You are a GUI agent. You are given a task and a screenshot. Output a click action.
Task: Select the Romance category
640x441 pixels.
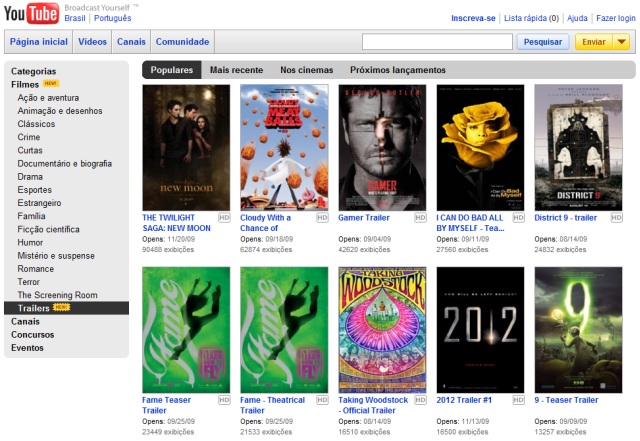[x=36, y=269]
